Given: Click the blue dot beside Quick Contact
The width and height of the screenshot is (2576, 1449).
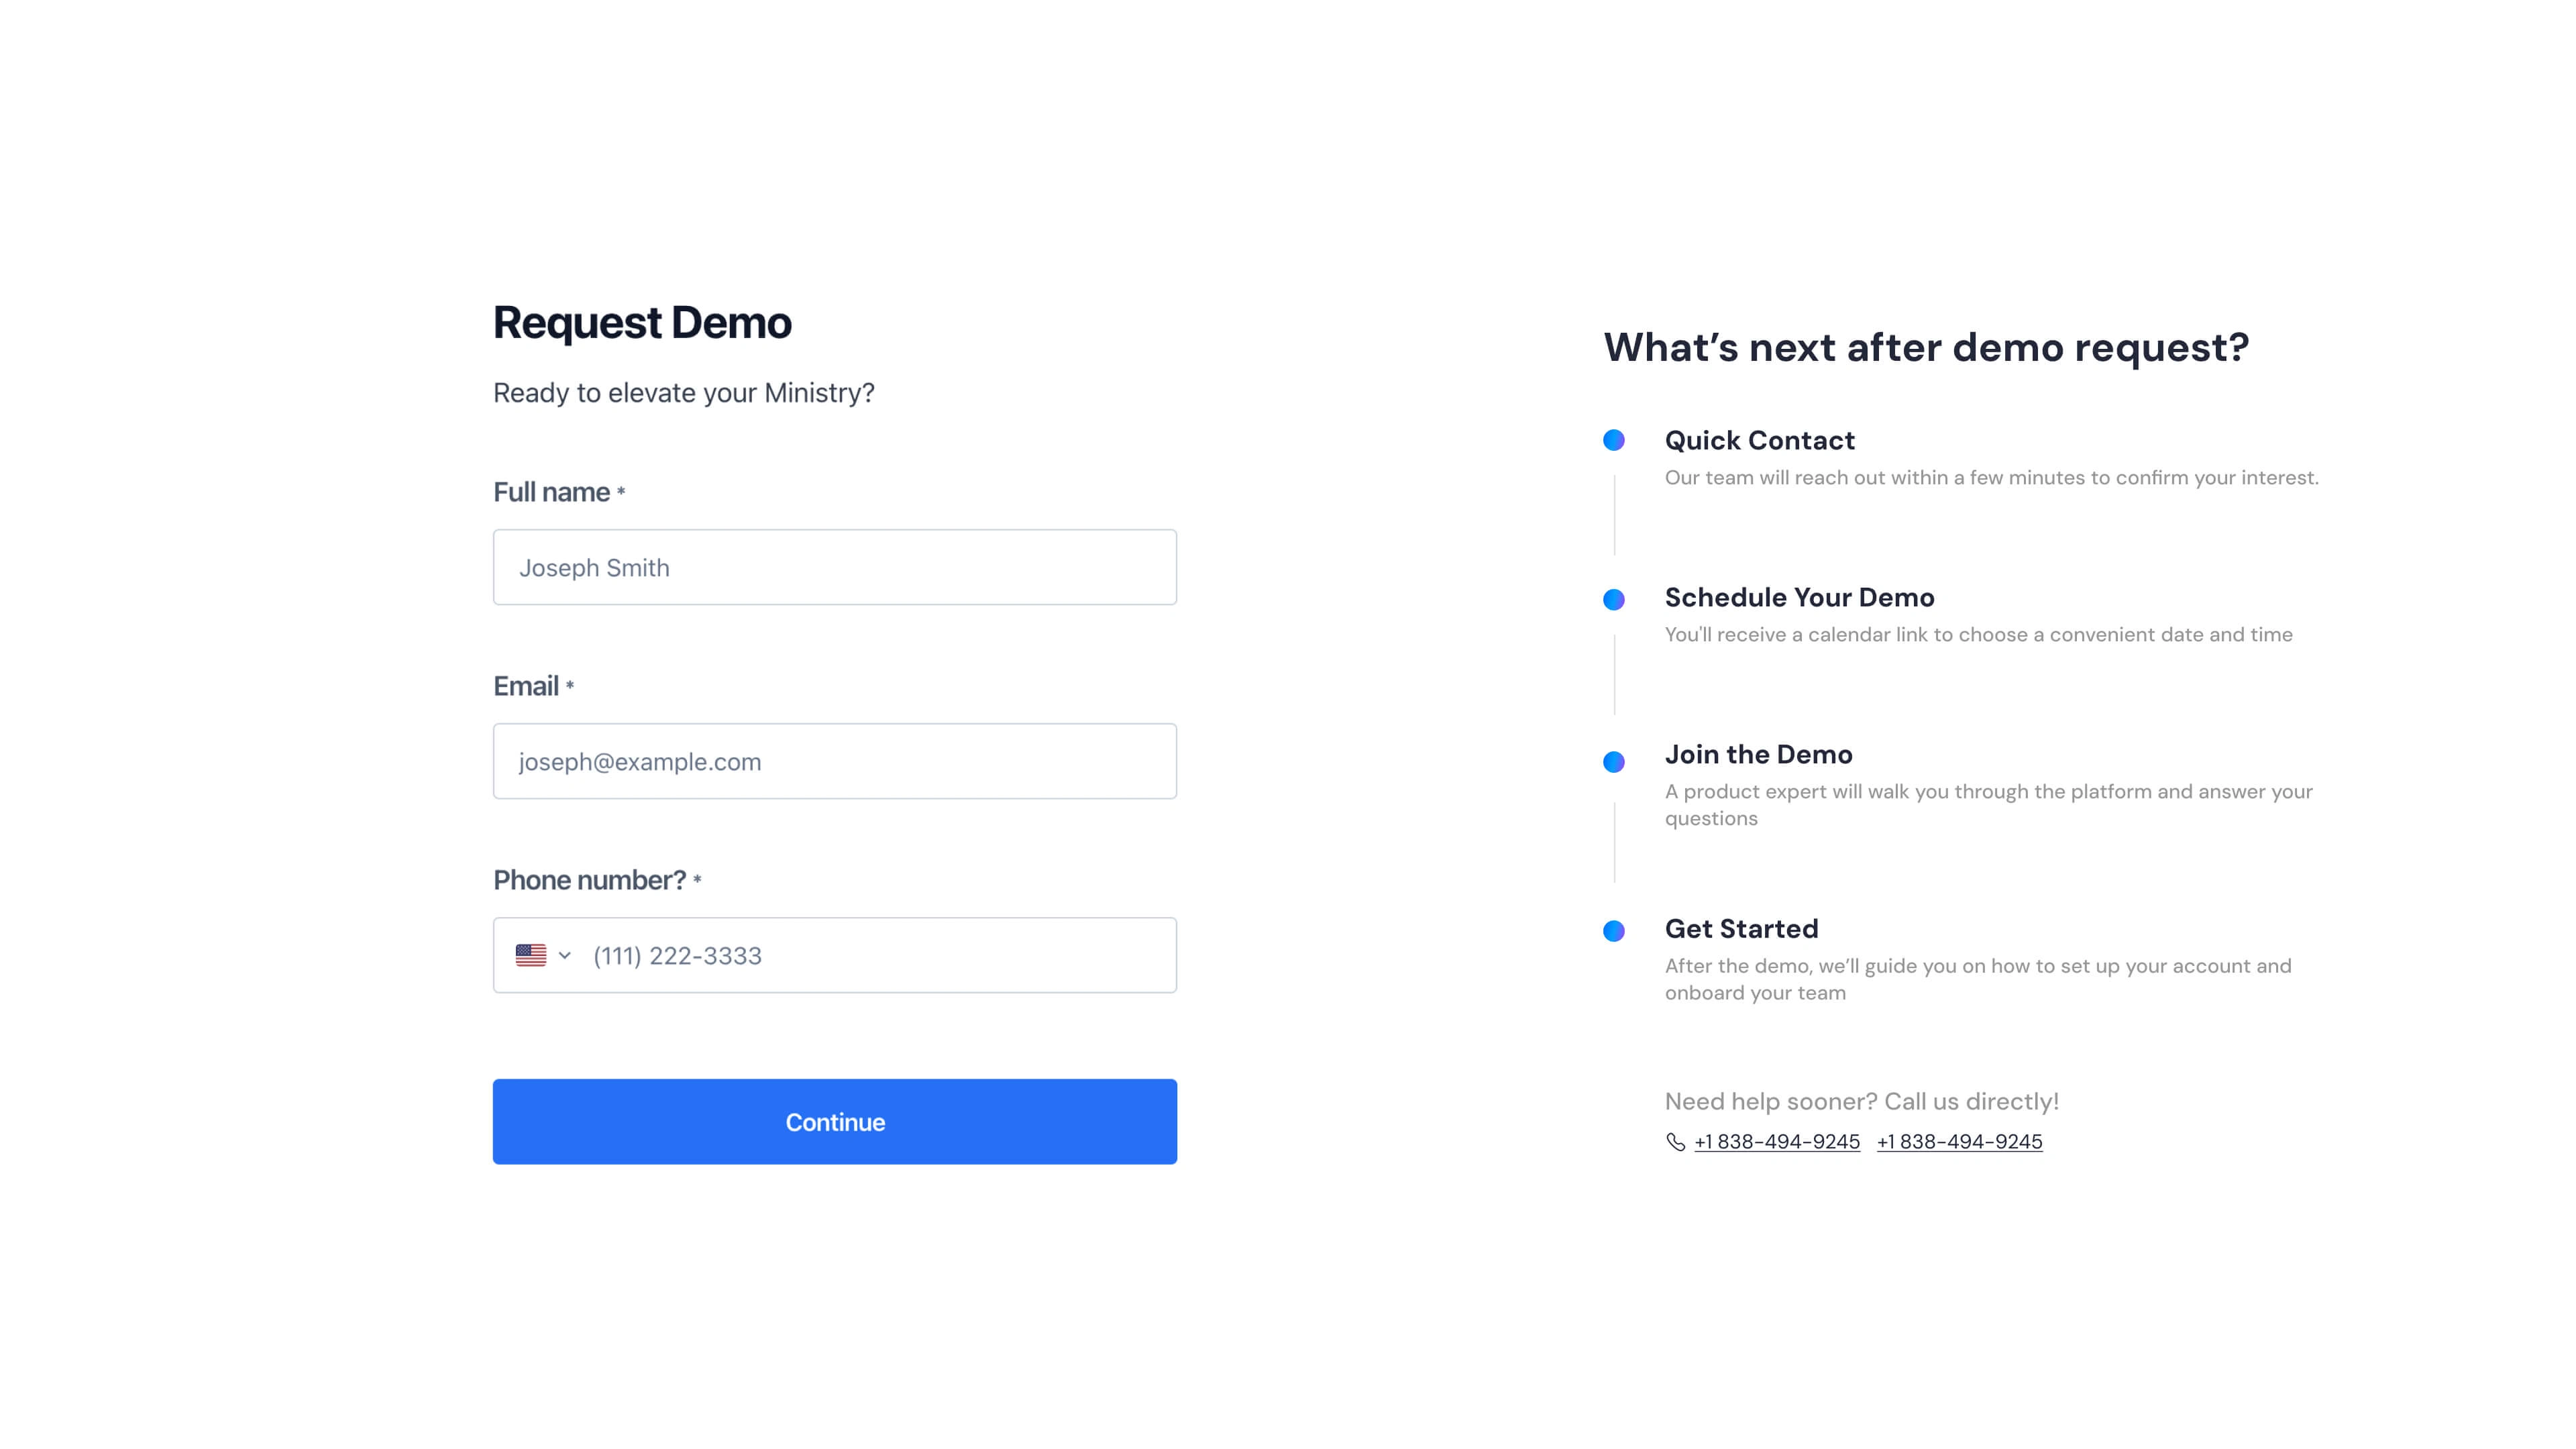Looking at the screenshot, I should pyautogui.click(x=1613, y=440).
